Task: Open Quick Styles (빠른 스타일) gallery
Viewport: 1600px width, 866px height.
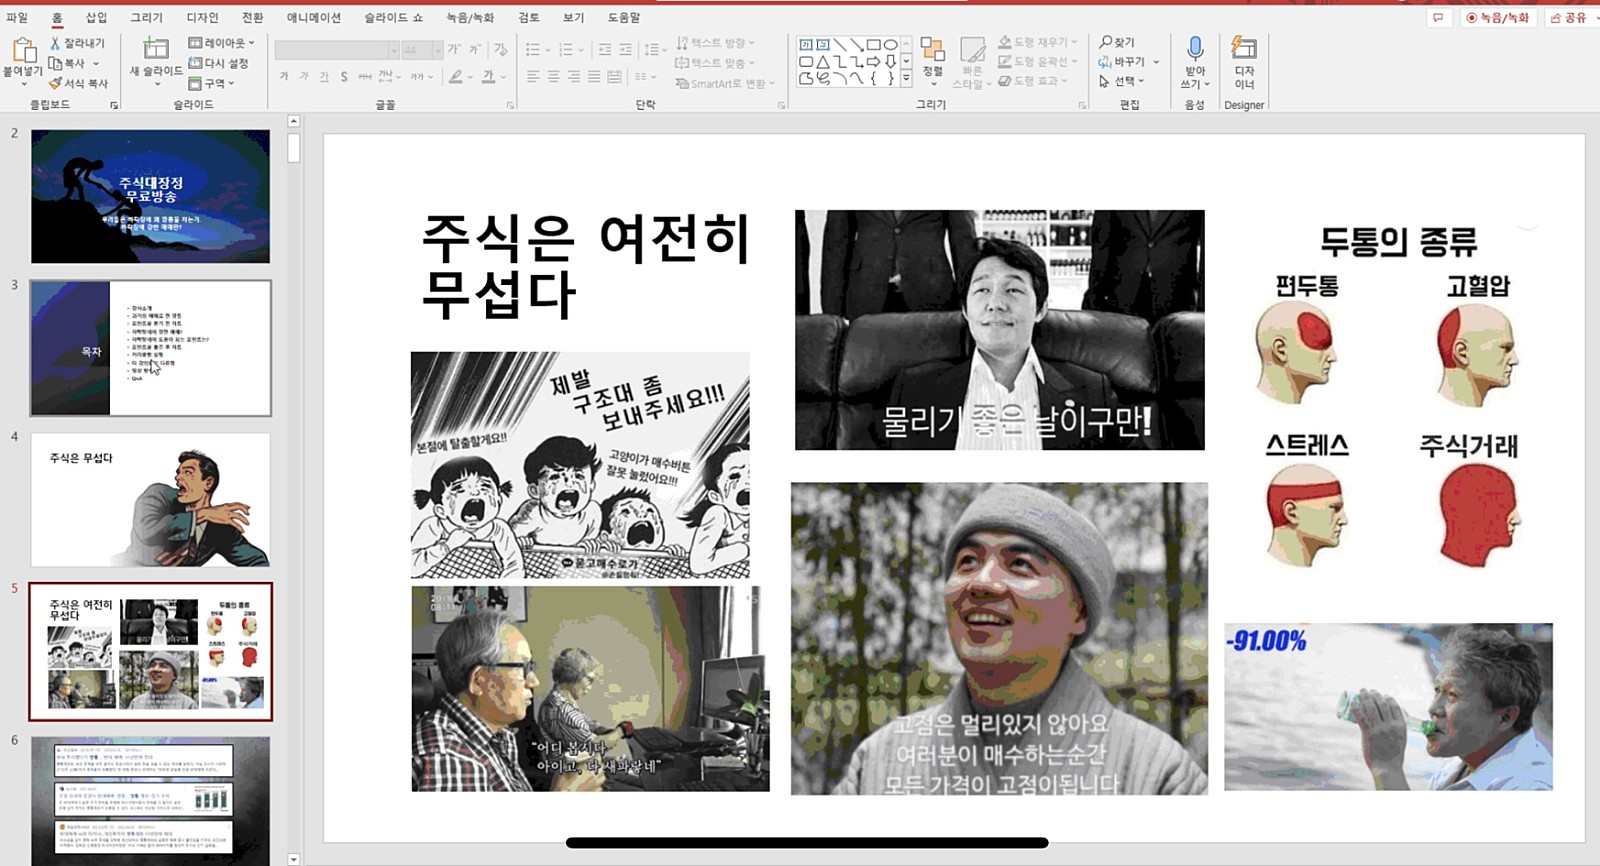Action: (x=972, y=63)
